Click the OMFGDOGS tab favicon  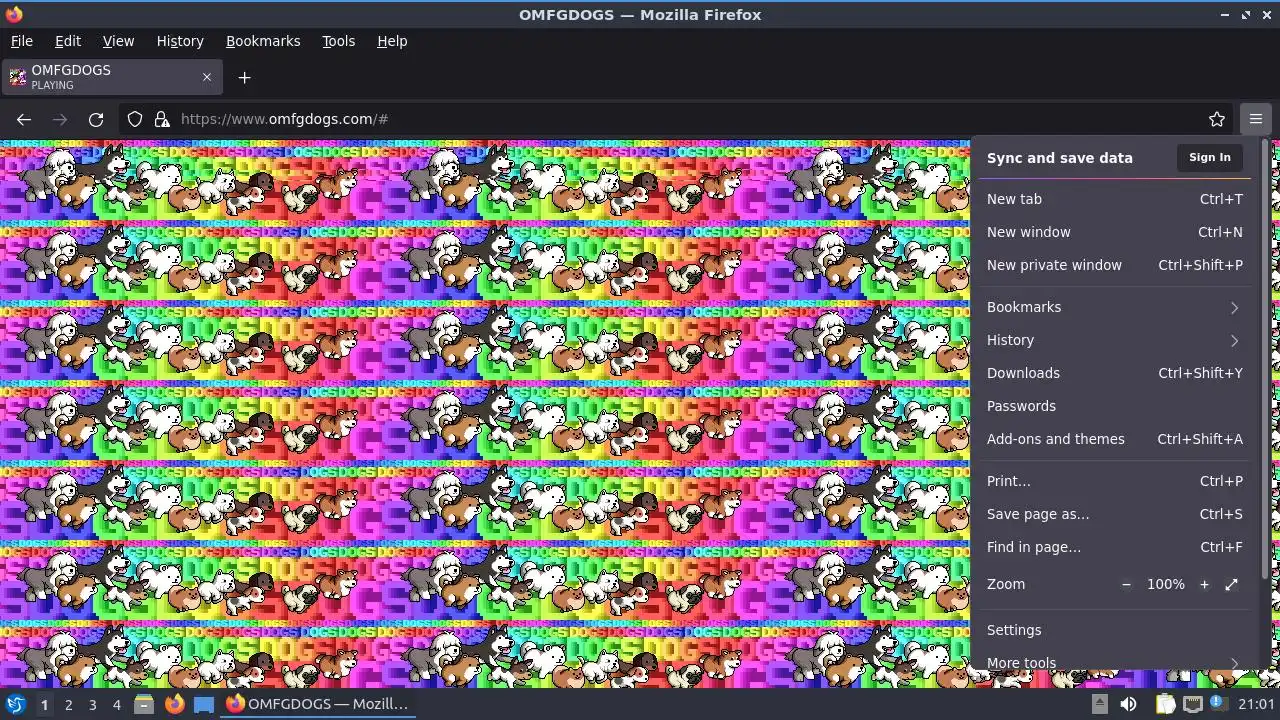(x=17, y=77)
